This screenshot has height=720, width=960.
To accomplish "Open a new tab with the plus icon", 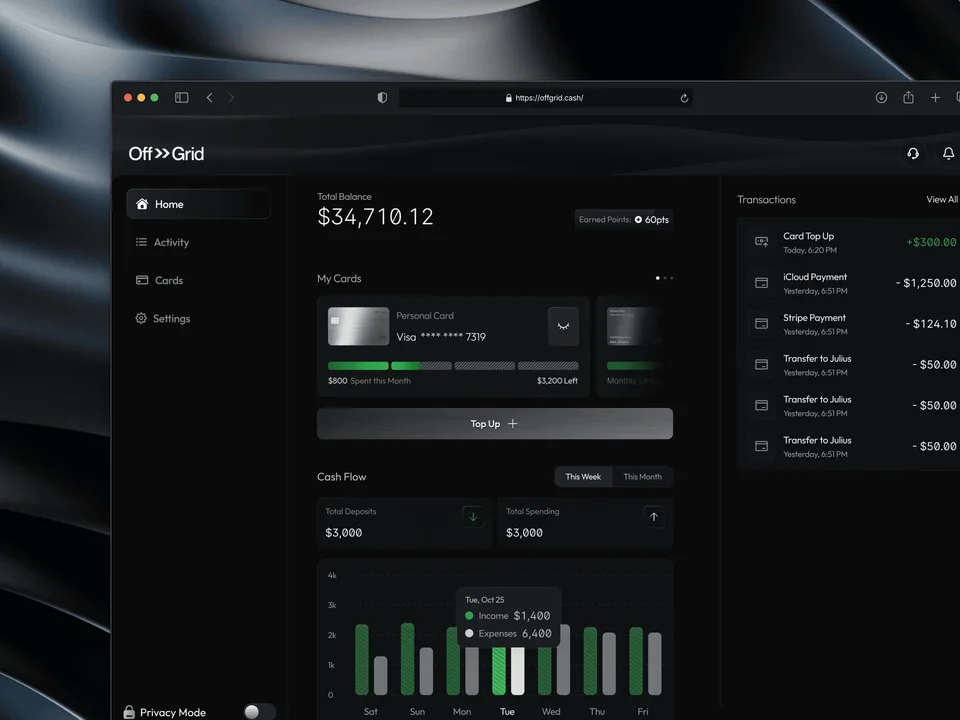I will point(936,97).
